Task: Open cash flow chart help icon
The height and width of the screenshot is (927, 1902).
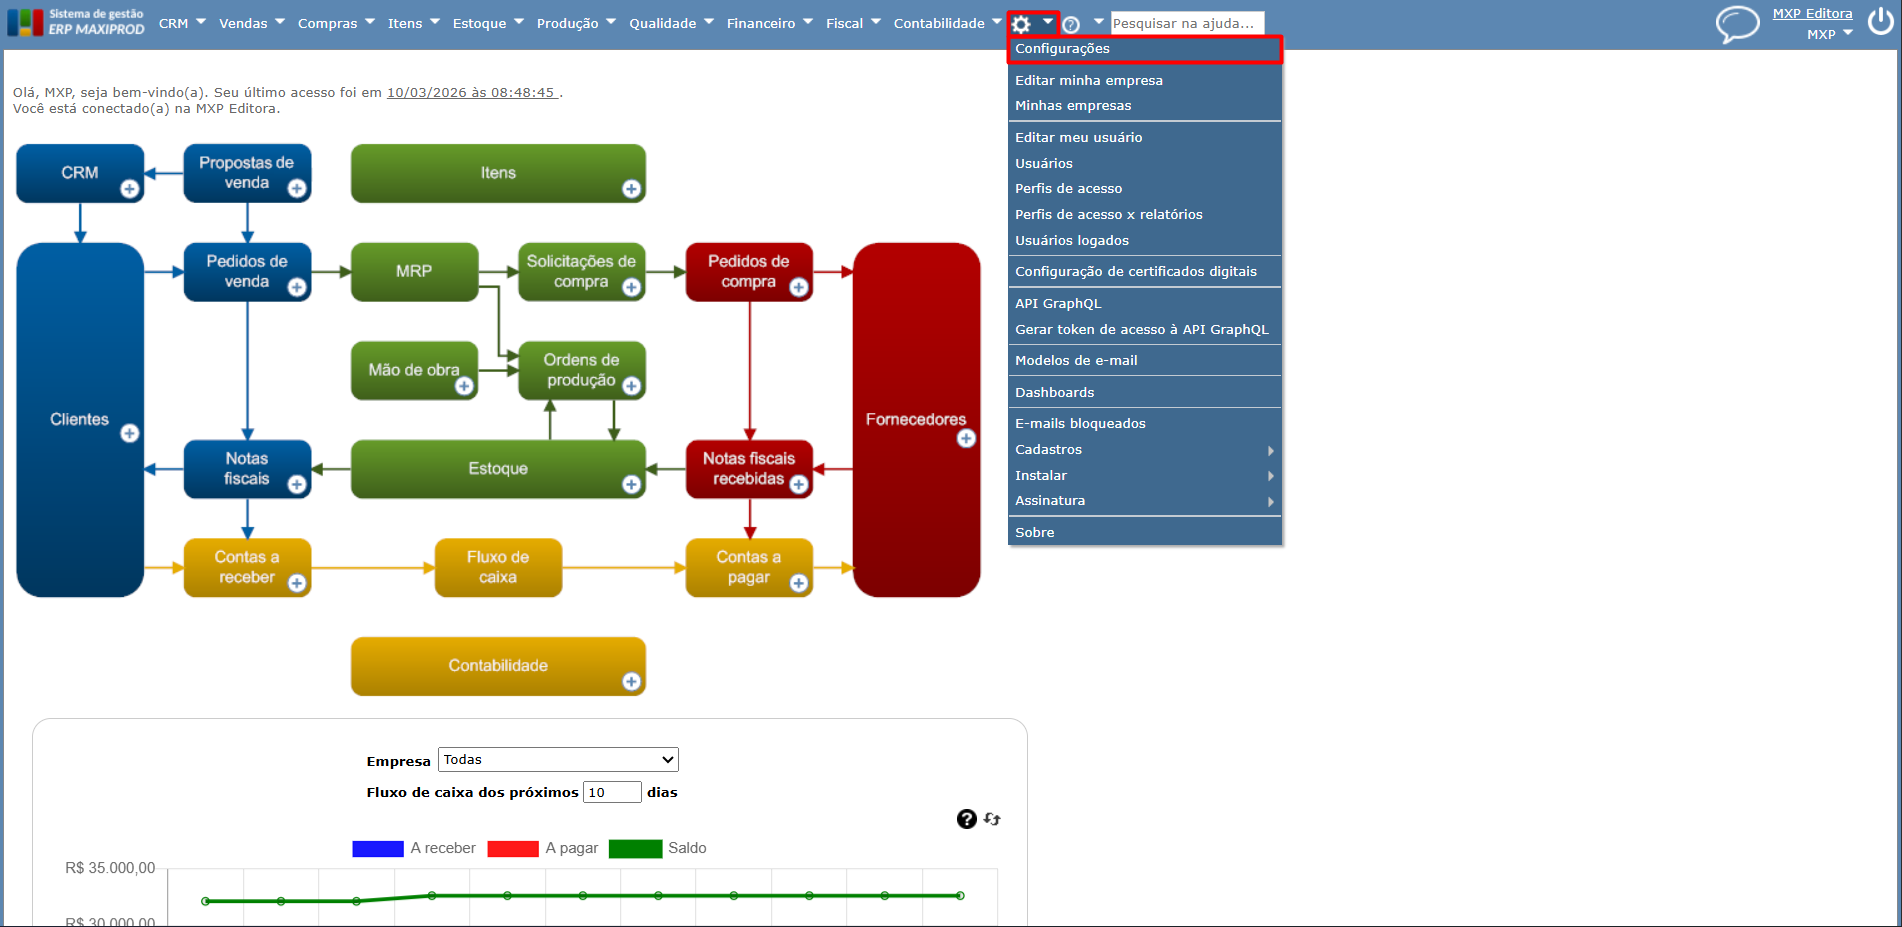Action: pos(966,819)
